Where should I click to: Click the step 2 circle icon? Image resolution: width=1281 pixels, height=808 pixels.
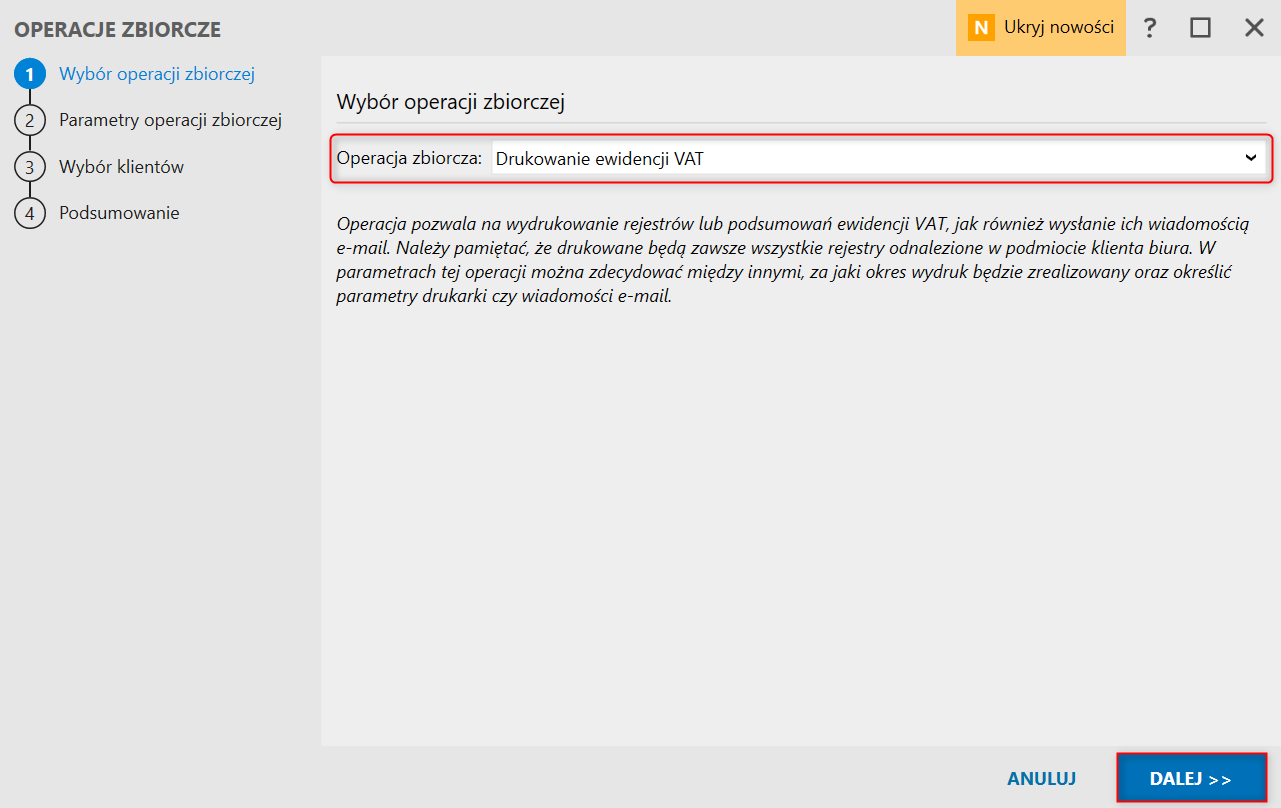[x=30, y=120]
